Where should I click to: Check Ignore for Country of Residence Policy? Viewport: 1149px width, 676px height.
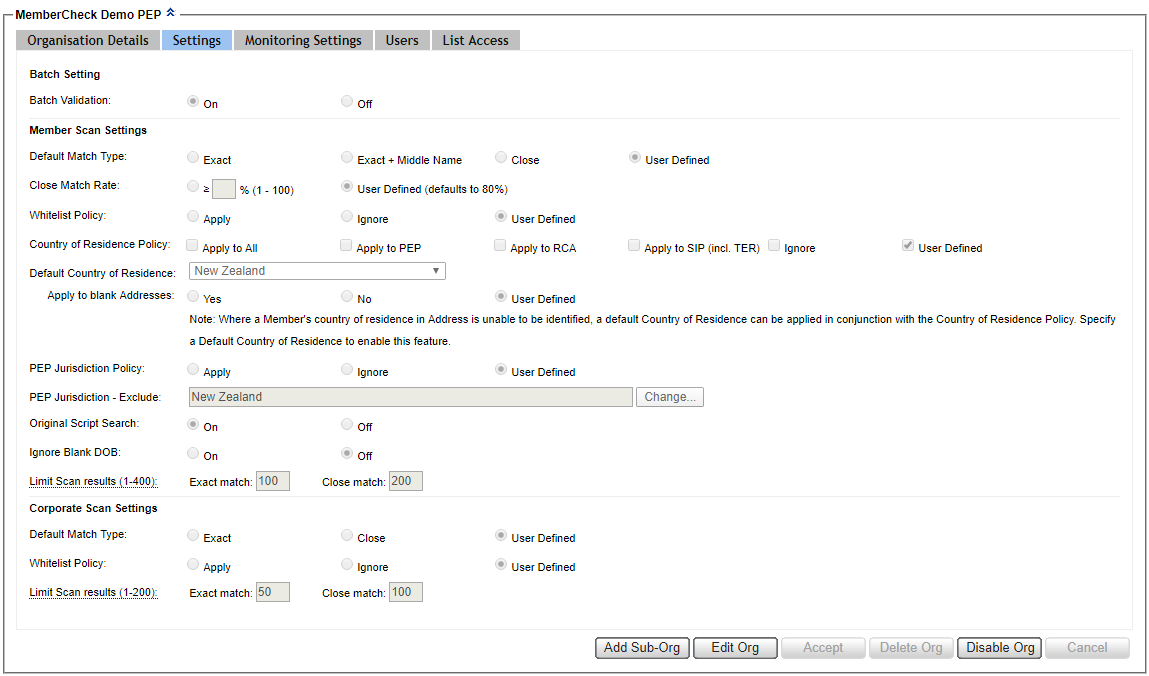[x=774, y=245]
